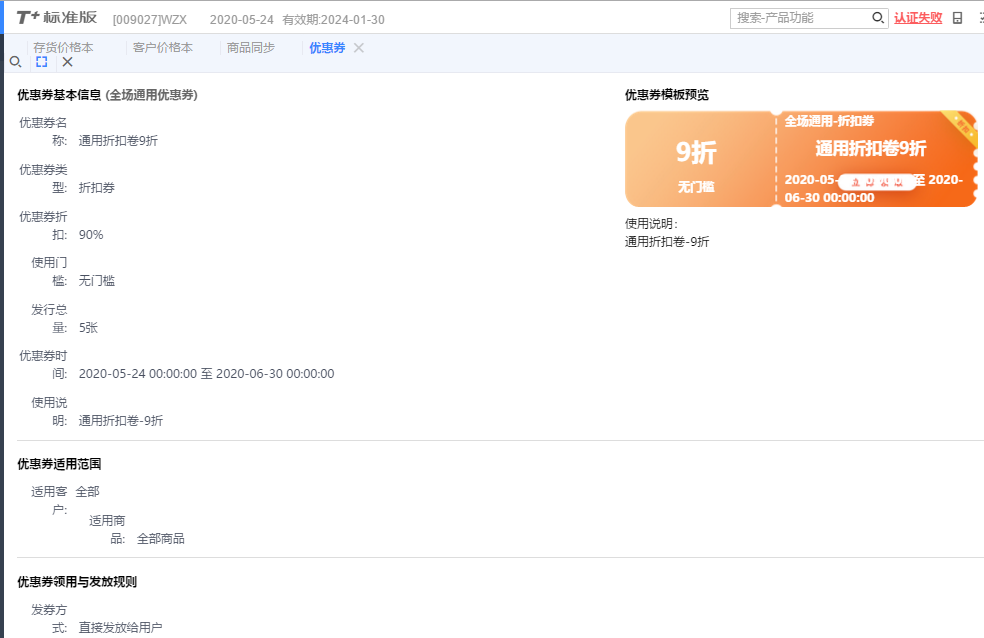Switch to the 存货价格本 tab
The image size is (984, 638).
click(x=63, y=48)
